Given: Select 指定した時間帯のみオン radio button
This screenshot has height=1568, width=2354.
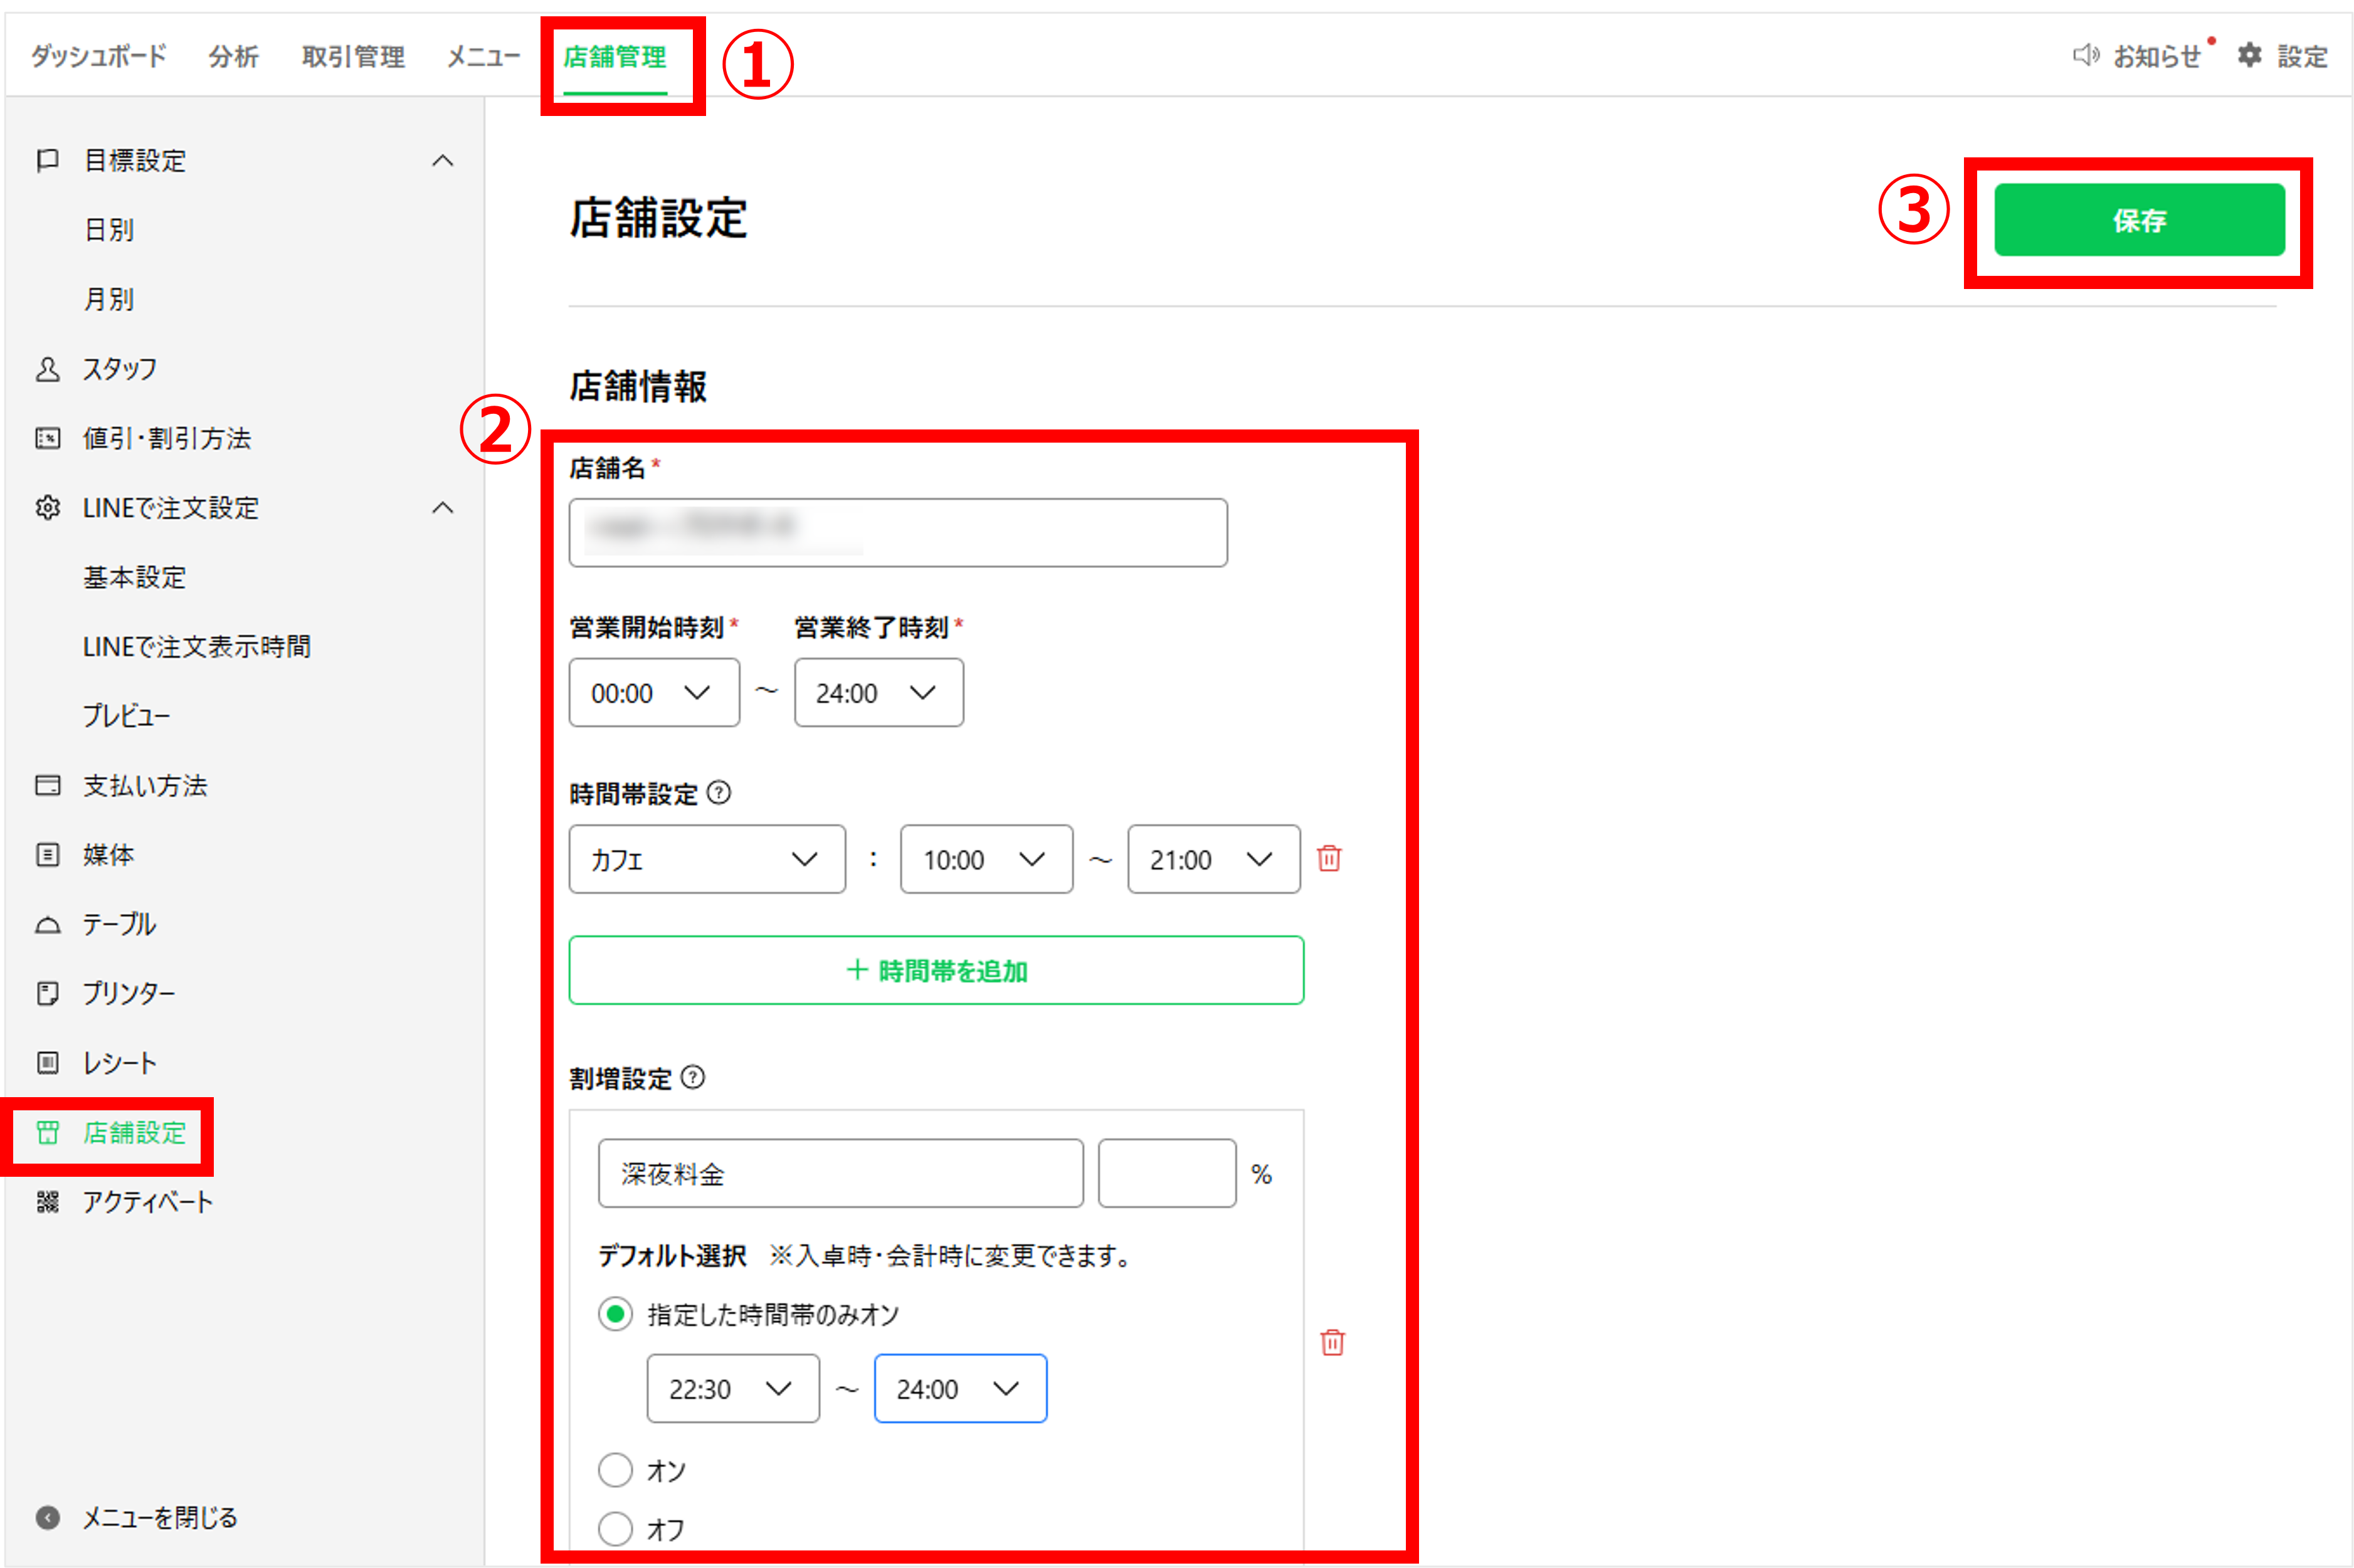Looking at the screenshot, I should (x=615, y=1314).
